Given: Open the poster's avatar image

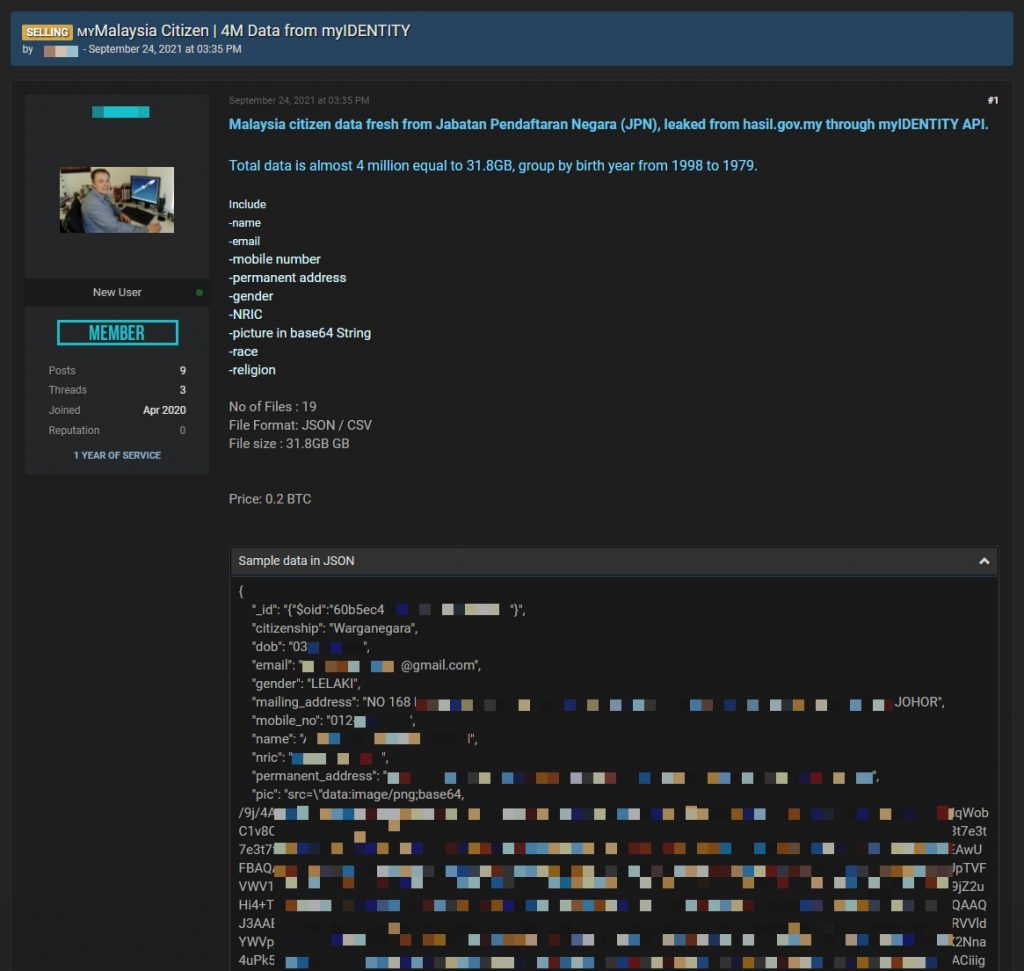Looking at the screenshot, I should click(117, 200).
